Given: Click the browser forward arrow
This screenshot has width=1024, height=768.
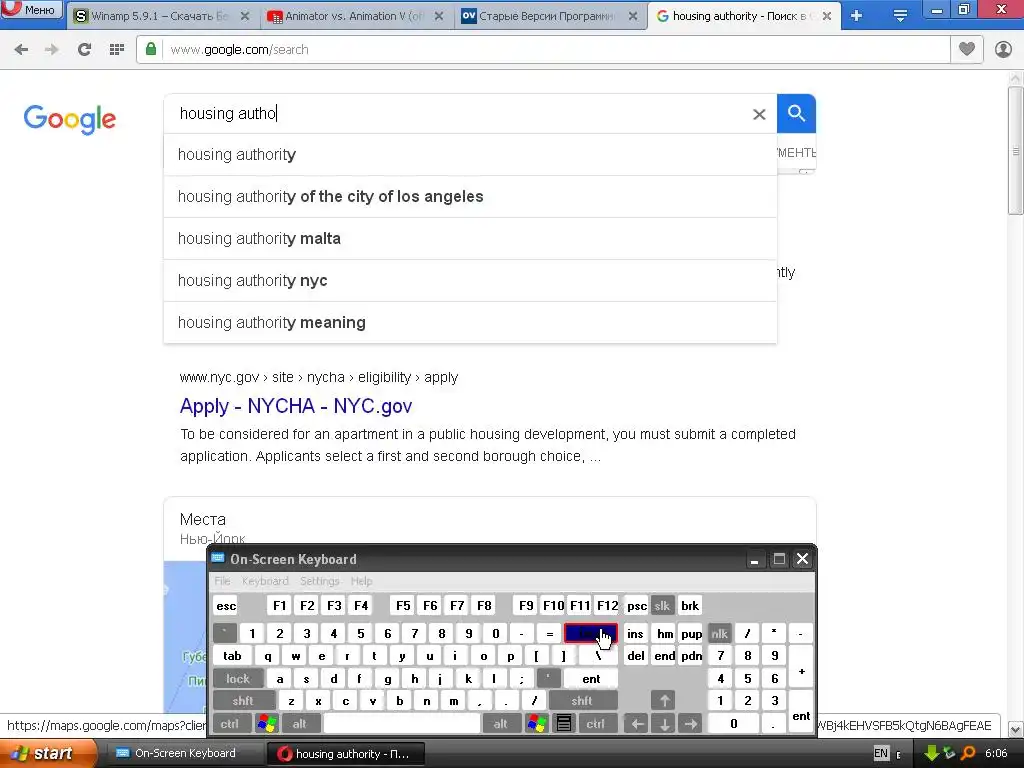Looking at the screenshot, I should click(x=51, y=50).
